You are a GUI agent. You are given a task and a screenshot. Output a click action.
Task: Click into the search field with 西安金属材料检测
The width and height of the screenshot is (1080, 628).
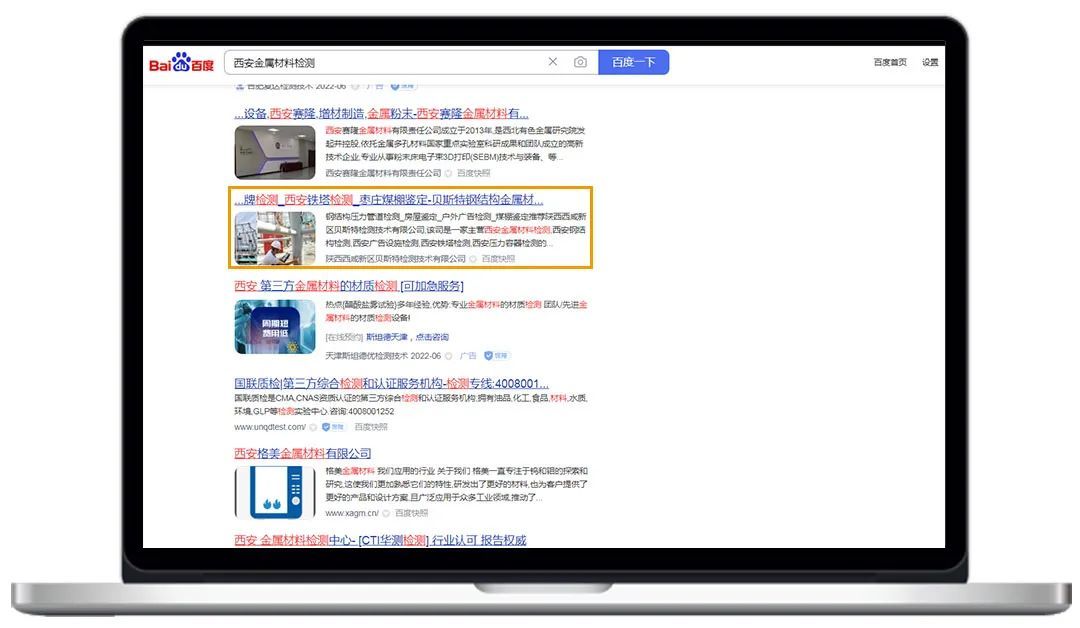[x=380, y=62]
